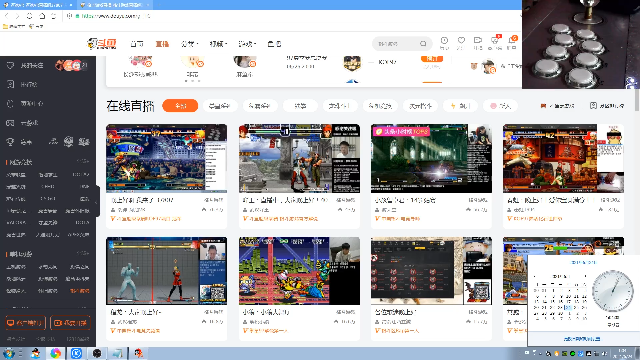Click the orange monitor button at the sidebar bottom
Screen dimensions: 640x360
point(25,323)
